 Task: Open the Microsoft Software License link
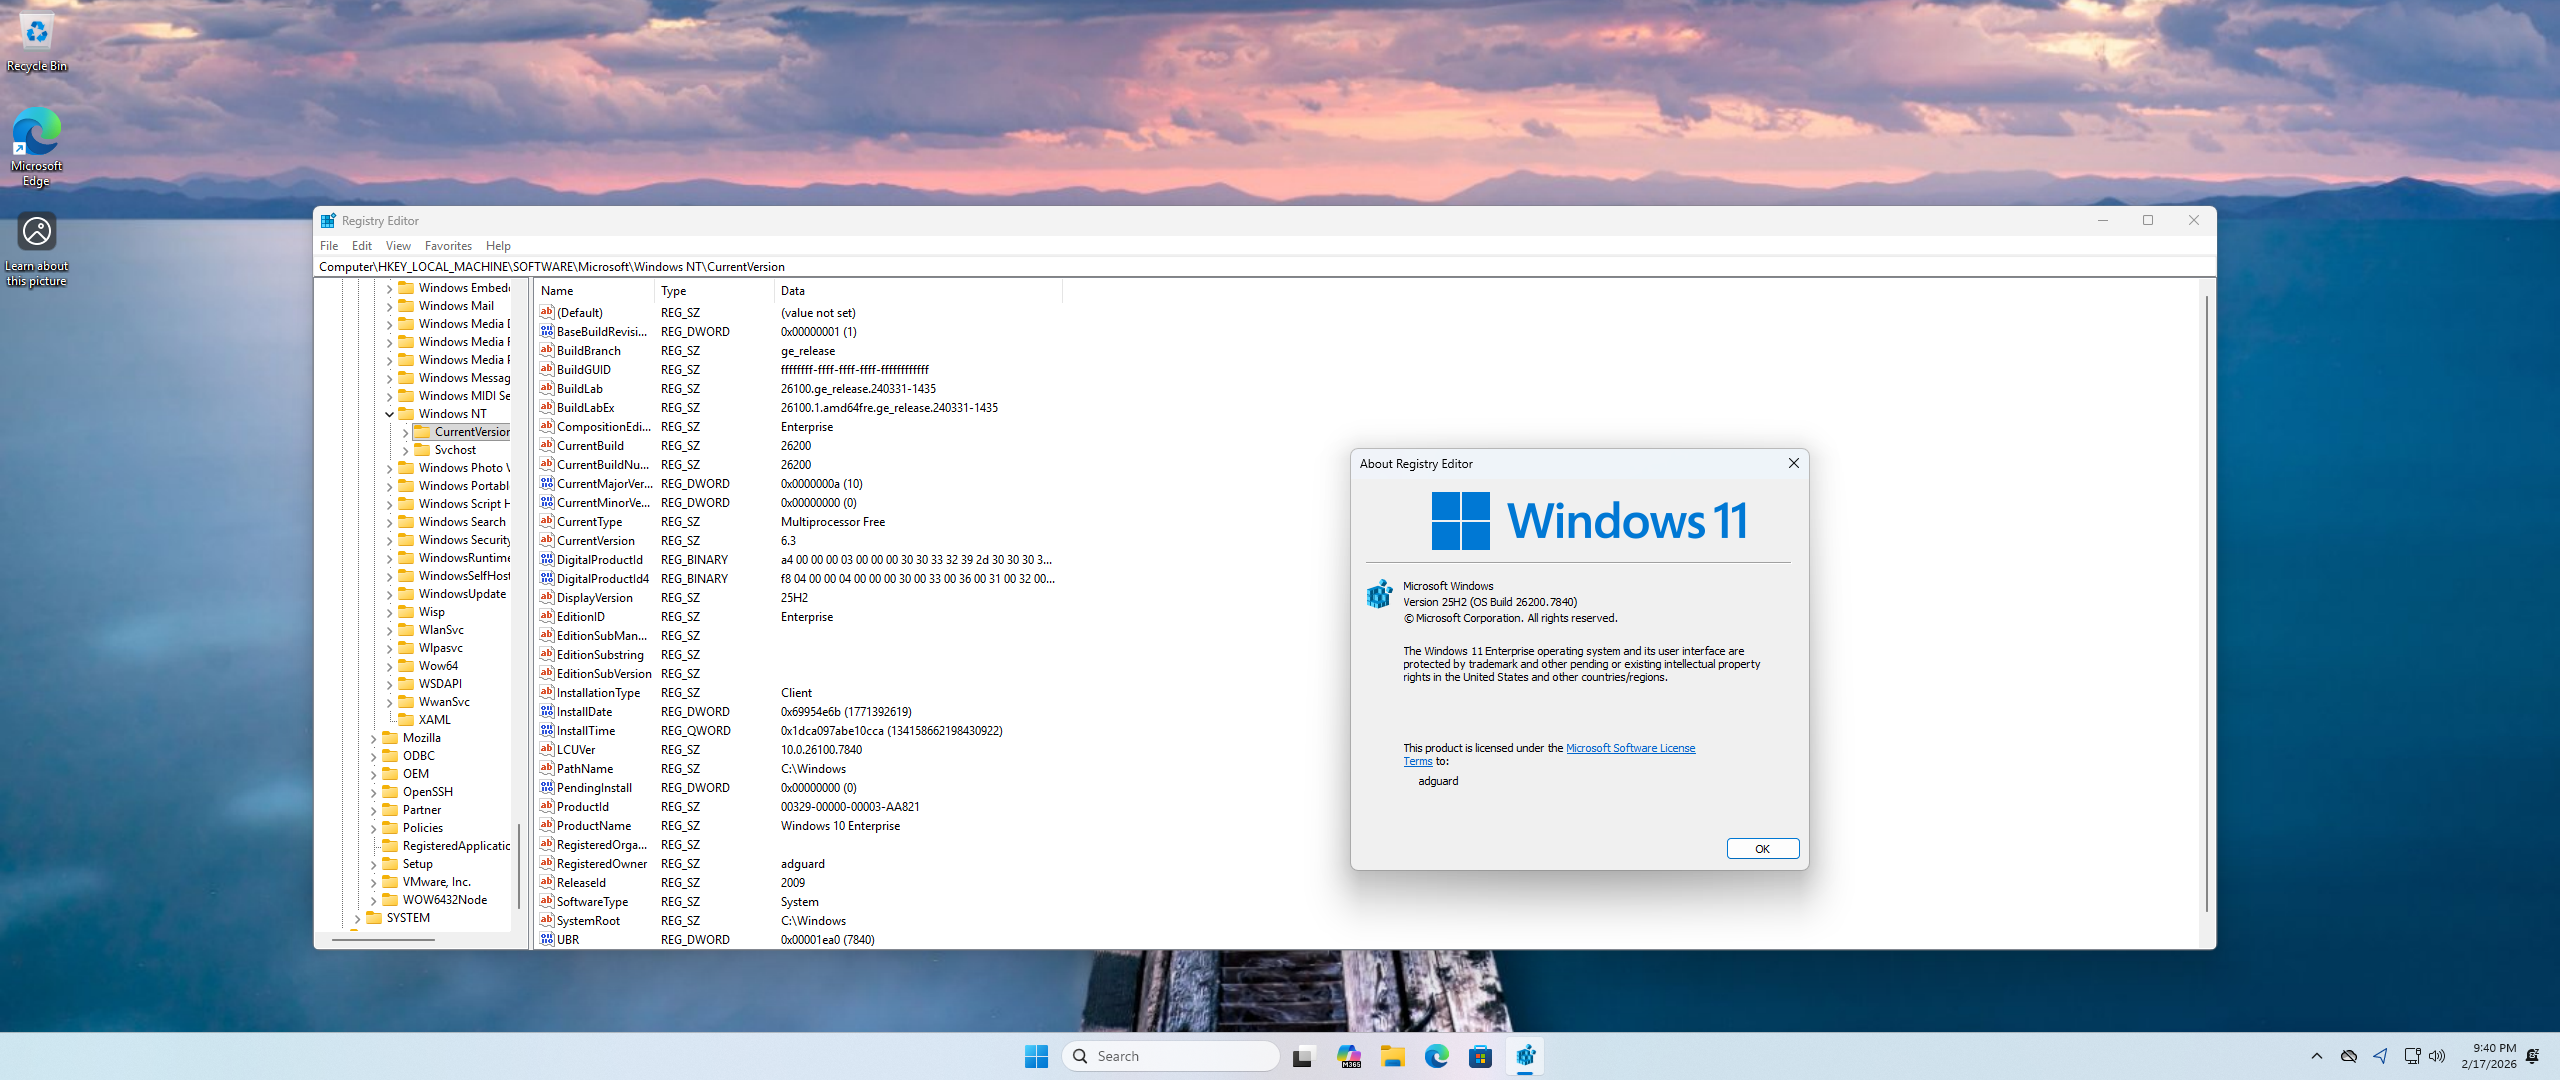pos(1630,748)
